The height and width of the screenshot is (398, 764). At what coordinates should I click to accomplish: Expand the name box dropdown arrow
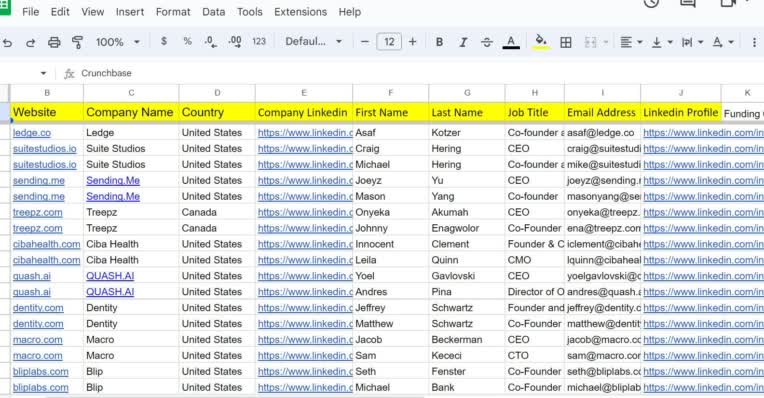coord(43,73)
